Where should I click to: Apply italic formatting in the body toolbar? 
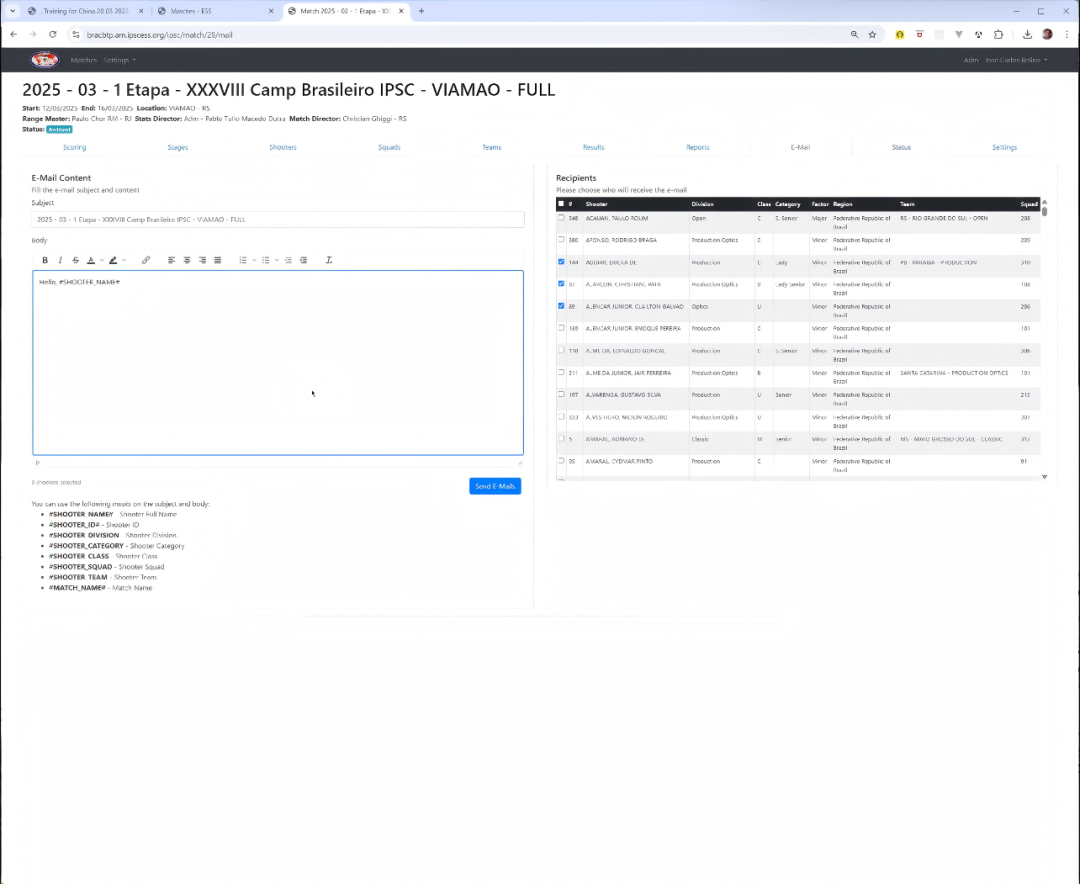click(60, 260)
